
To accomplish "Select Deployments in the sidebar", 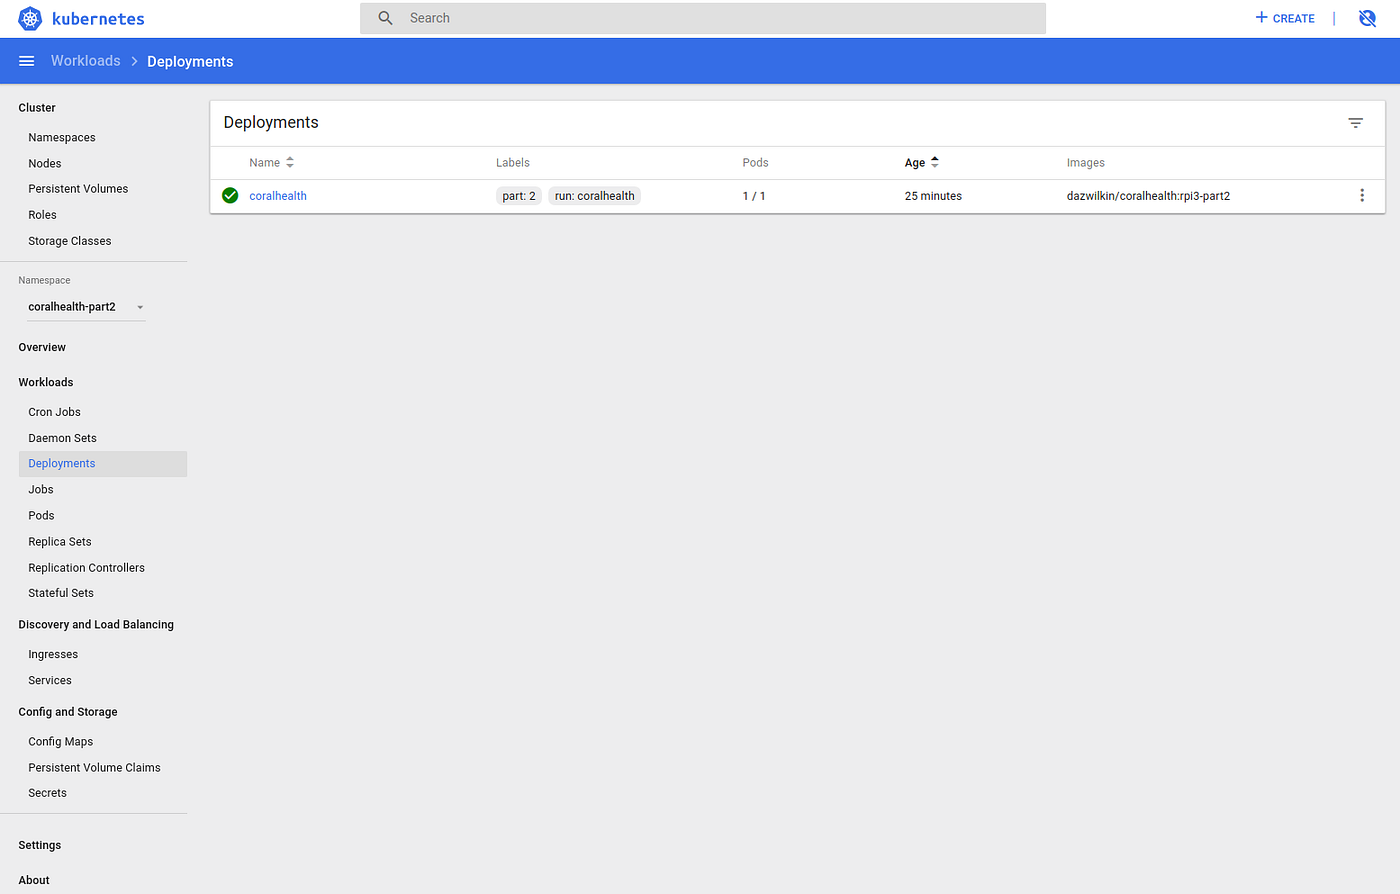I will pos(102,463).
